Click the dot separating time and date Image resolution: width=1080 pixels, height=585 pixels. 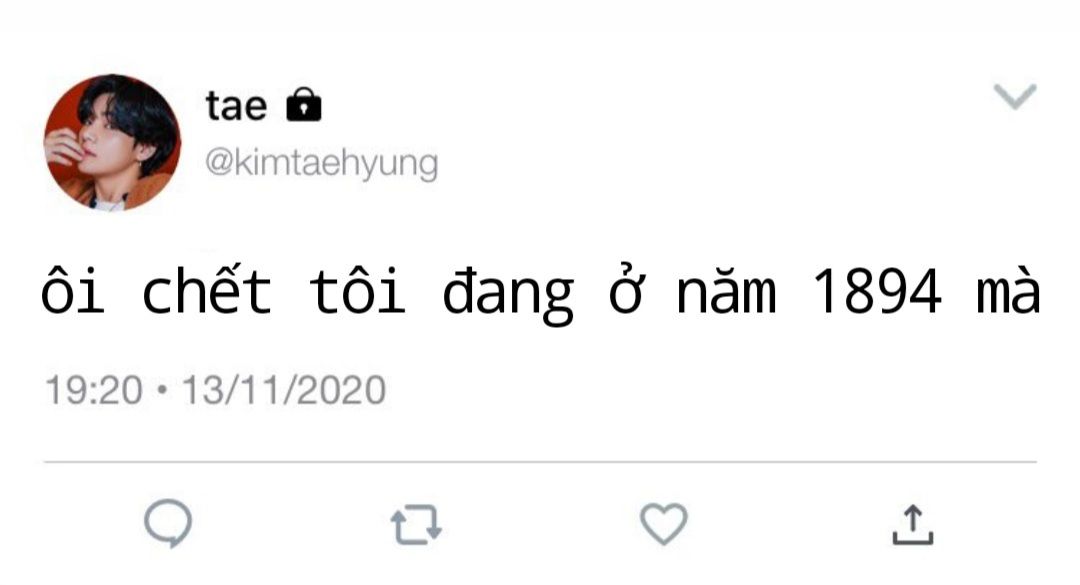163,391
